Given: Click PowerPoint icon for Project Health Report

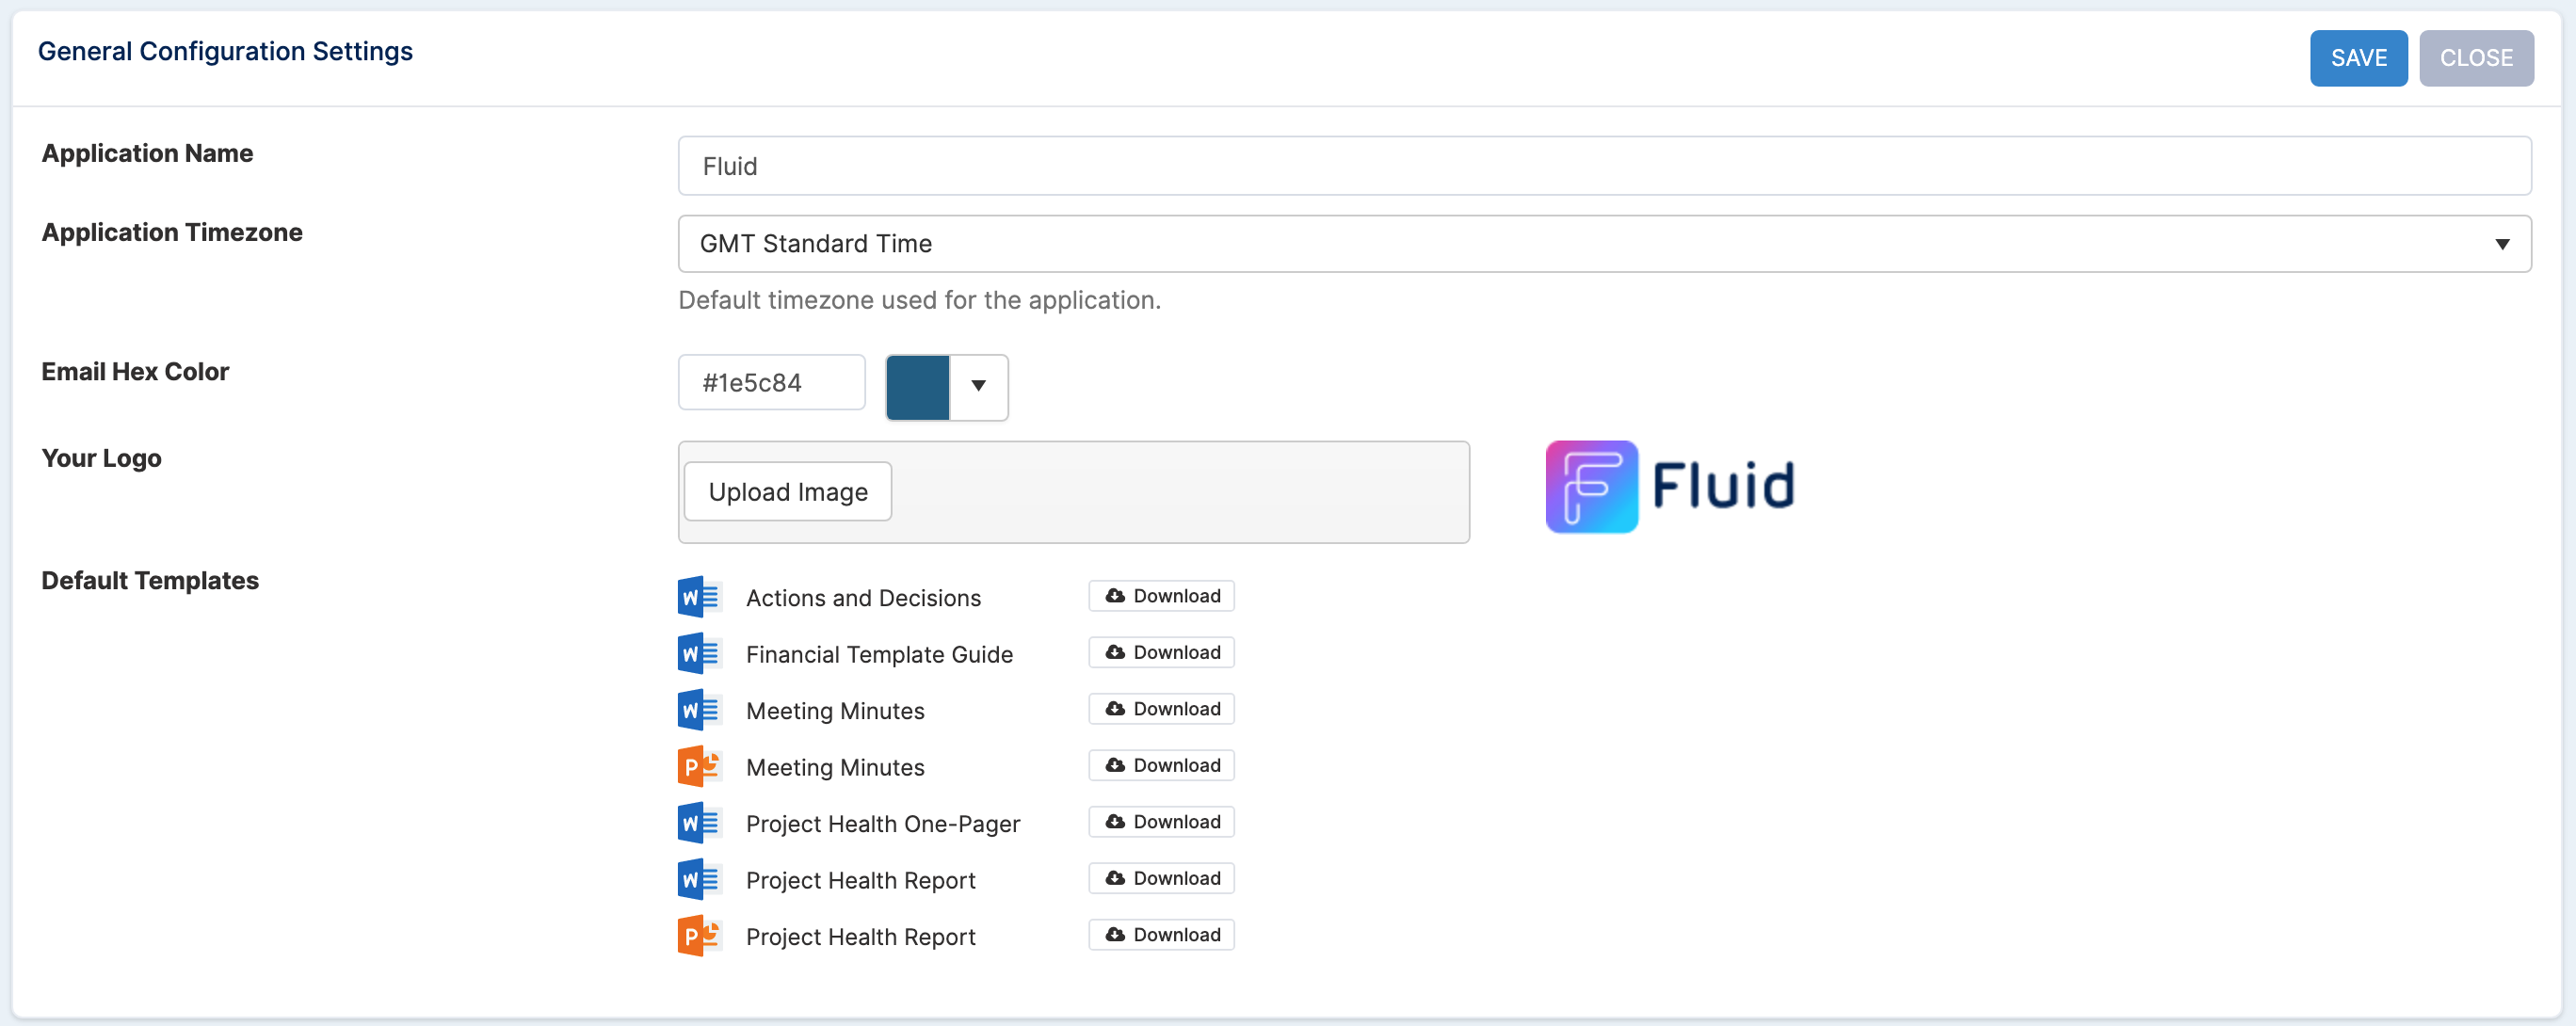Looking at the screenshot, I should coord(699,936).
